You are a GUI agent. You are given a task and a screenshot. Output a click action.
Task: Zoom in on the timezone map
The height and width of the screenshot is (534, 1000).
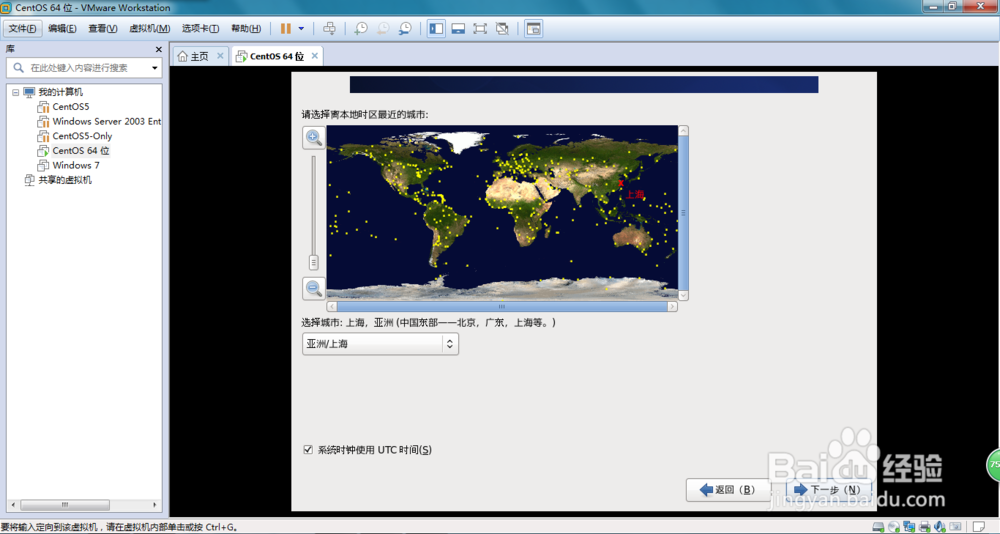click(313, 137)
